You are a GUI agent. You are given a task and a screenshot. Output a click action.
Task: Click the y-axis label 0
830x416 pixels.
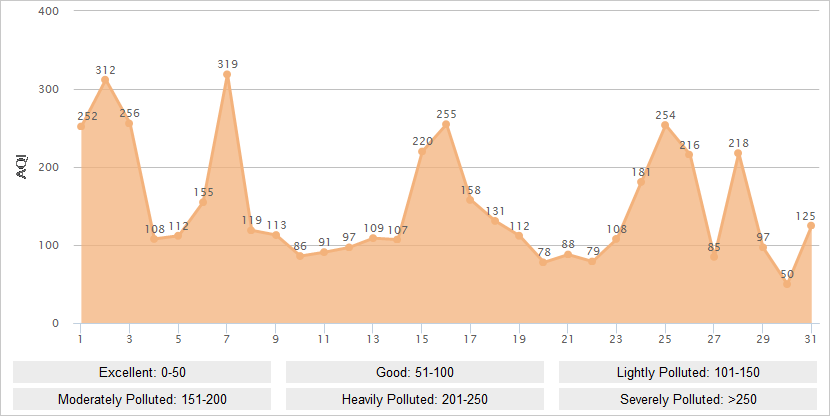pyautogui.click(x=56, y=323)
